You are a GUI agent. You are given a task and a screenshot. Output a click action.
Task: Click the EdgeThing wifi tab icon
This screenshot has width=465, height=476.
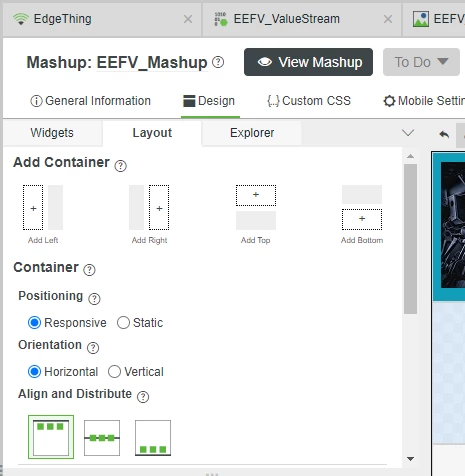click(21, 19)
